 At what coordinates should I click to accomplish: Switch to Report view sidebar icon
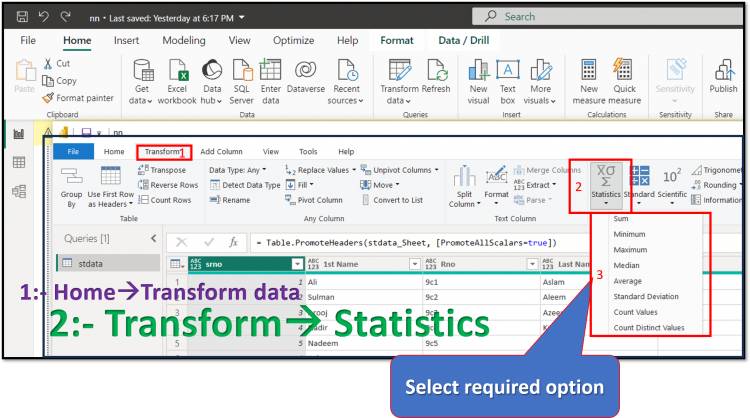19,134
